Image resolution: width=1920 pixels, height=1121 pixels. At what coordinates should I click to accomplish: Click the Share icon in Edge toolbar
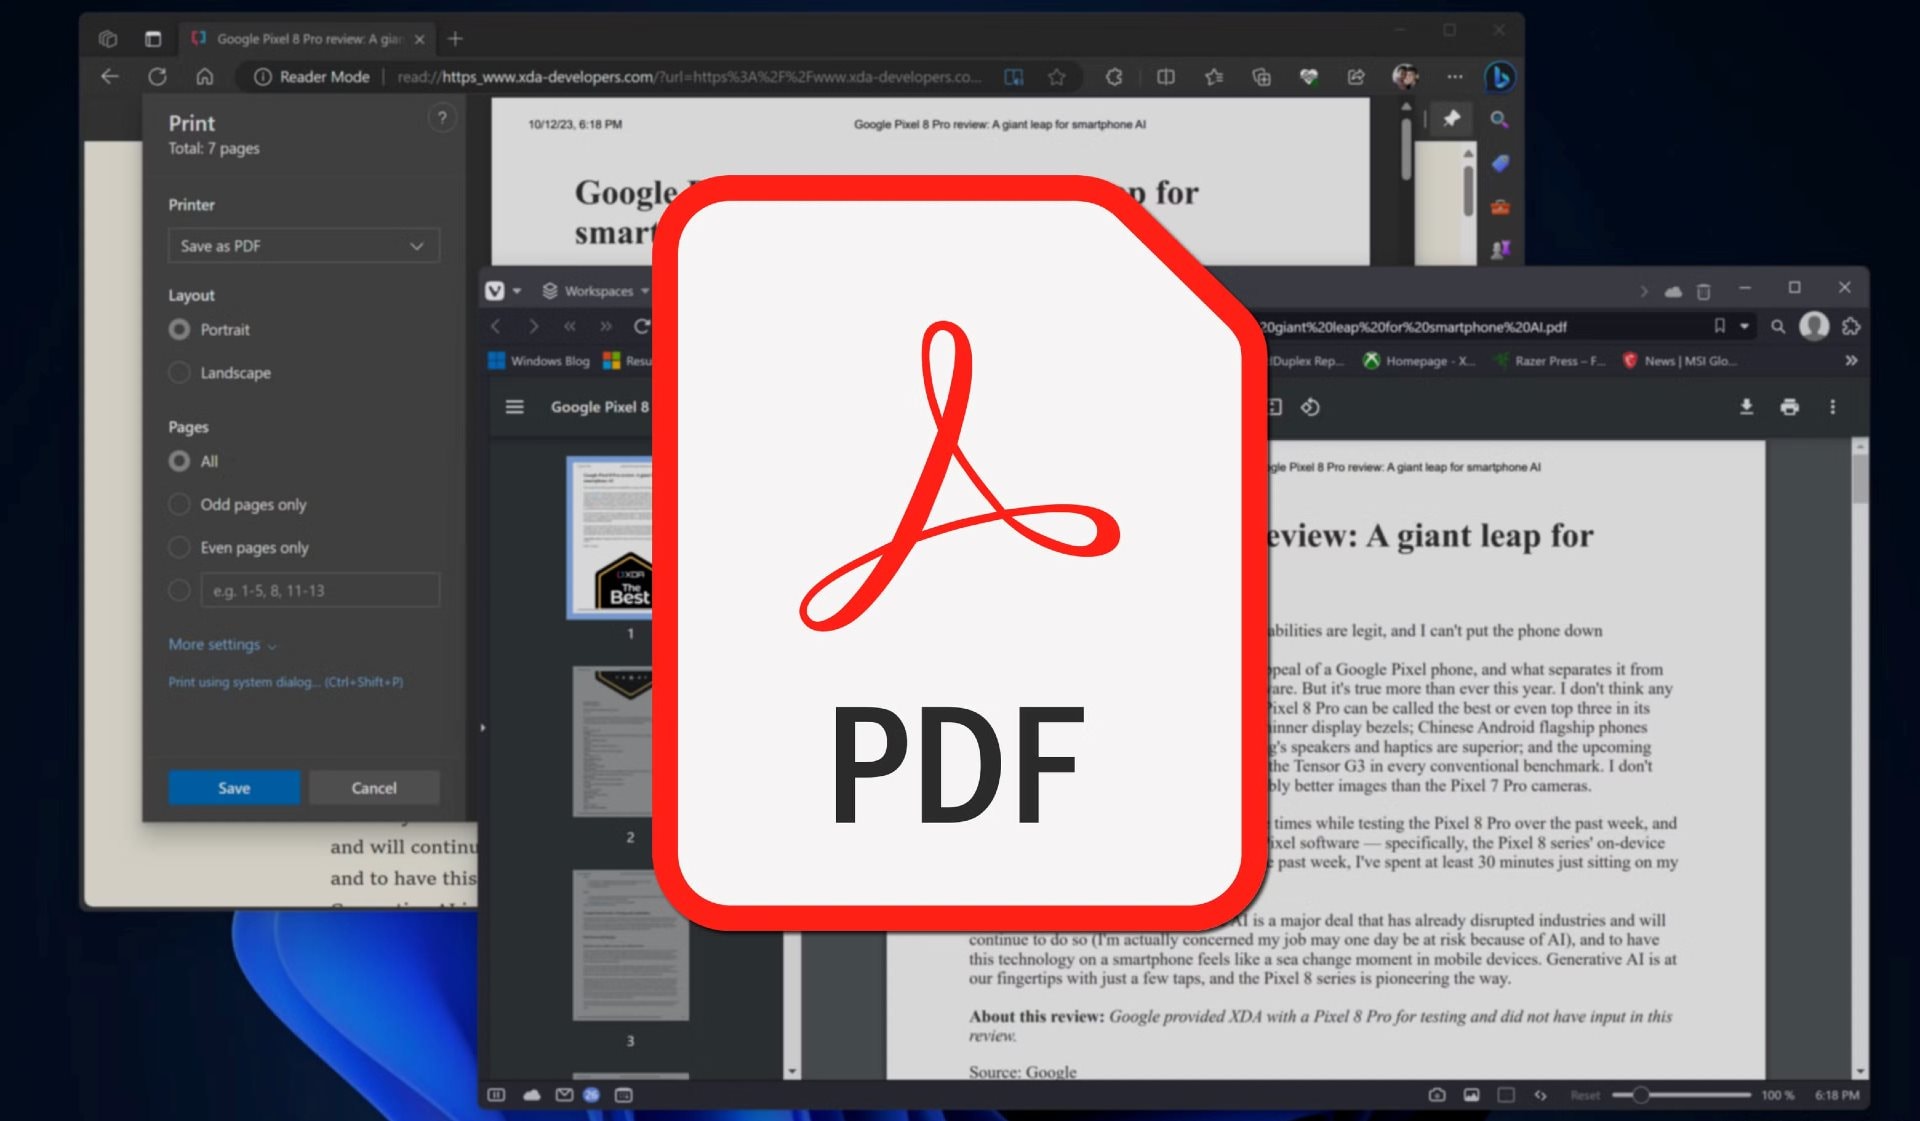(1356, 77)
